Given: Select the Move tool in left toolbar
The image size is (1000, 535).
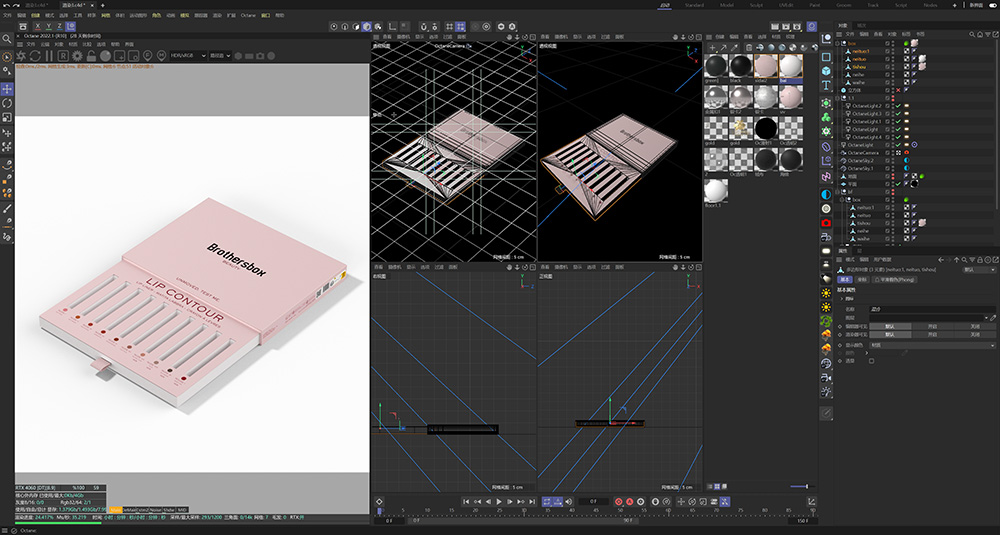Looking at the screenshot, I should point(7,89).
